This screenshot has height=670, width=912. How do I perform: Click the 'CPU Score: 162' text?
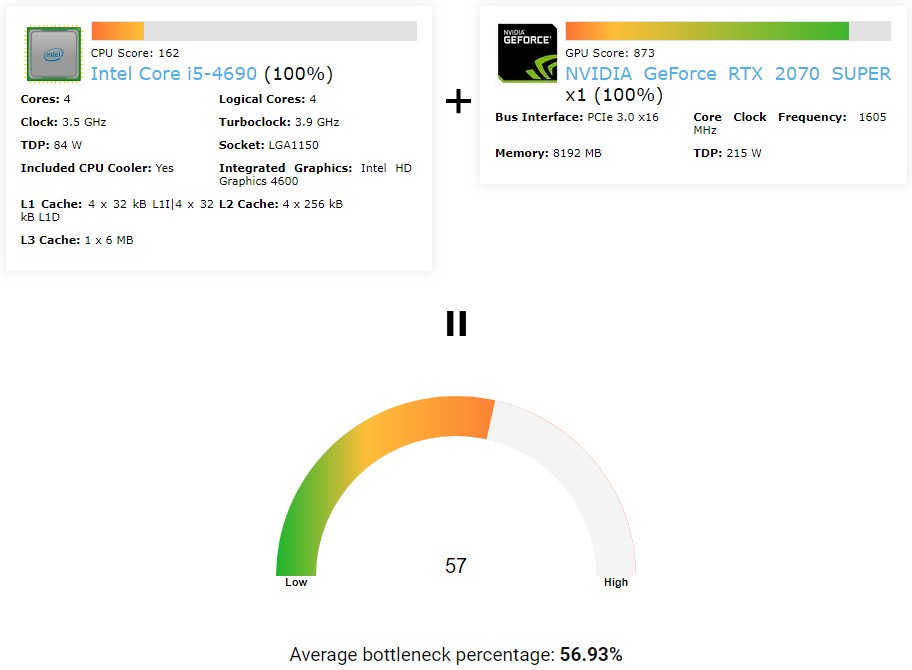pyautogui.click(x=135, y=53)
